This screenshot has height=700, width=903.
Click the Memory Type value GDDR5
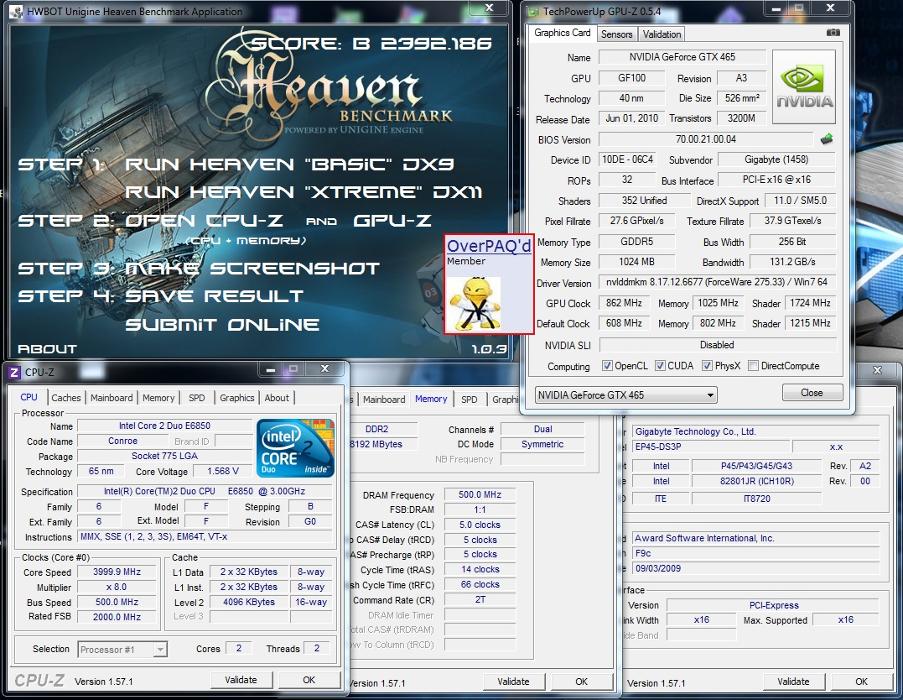(636, 242)
